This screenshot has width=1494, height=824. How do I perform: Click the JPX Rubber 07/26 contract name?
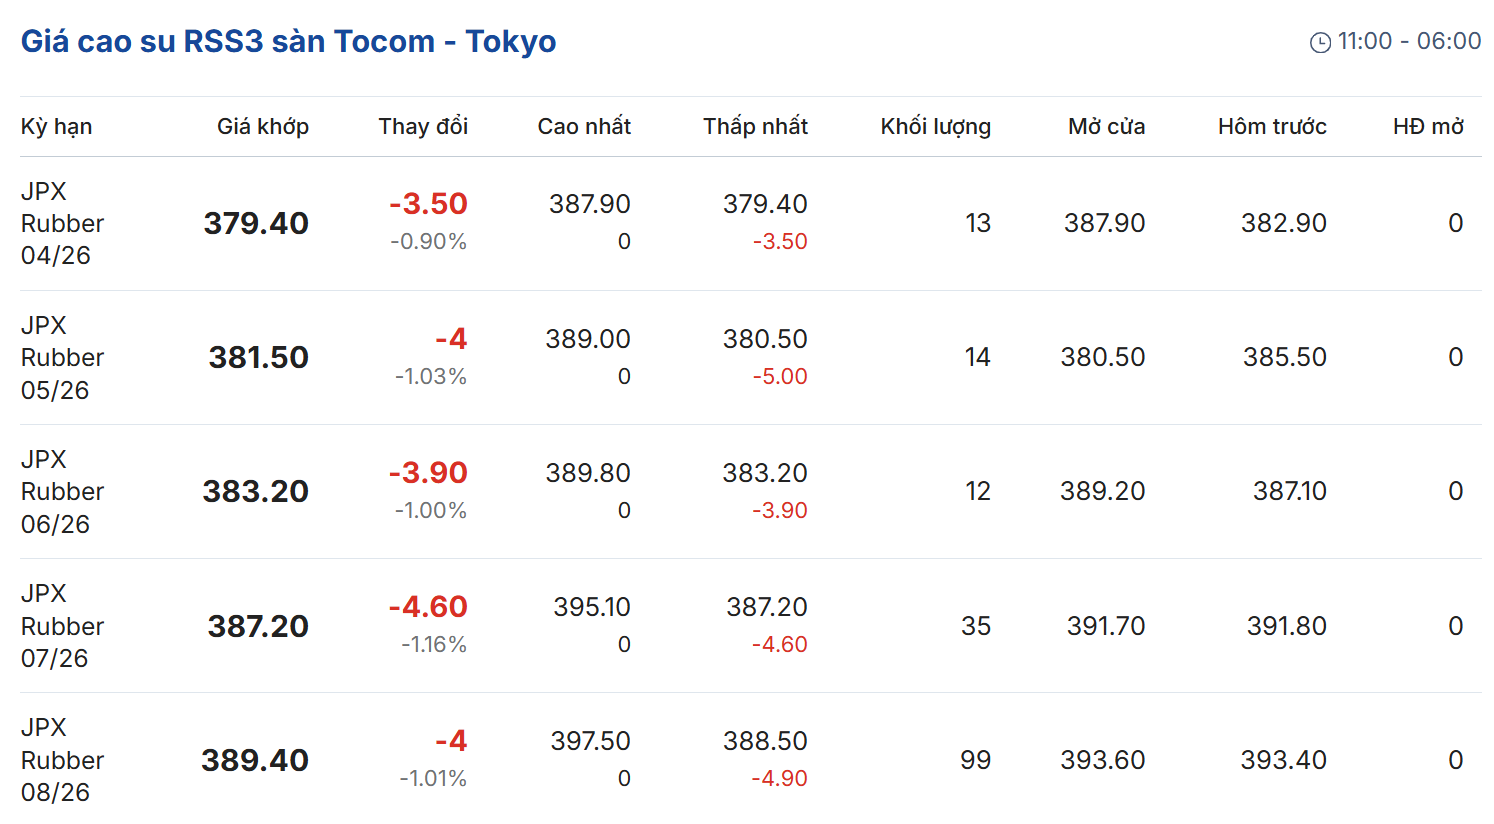62,626
